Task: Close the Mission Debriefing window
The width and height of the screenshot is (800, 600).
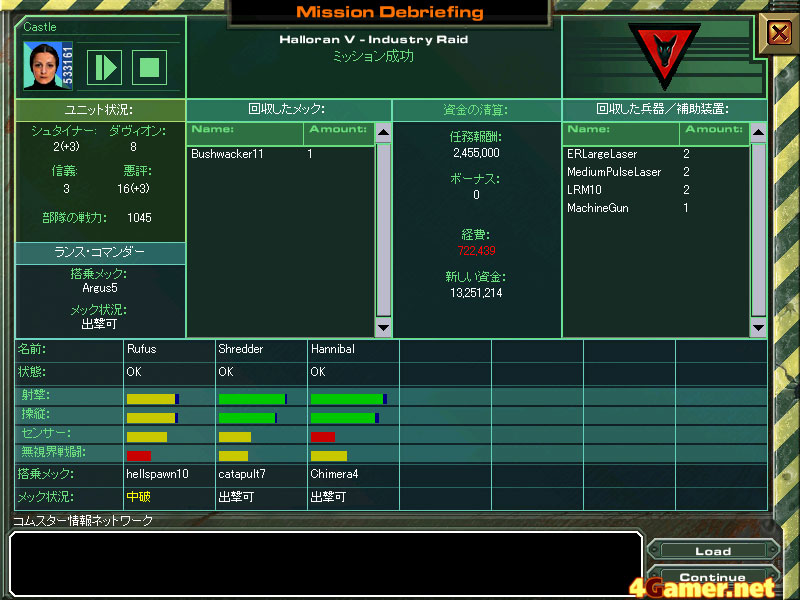Action: coord(779,34)
